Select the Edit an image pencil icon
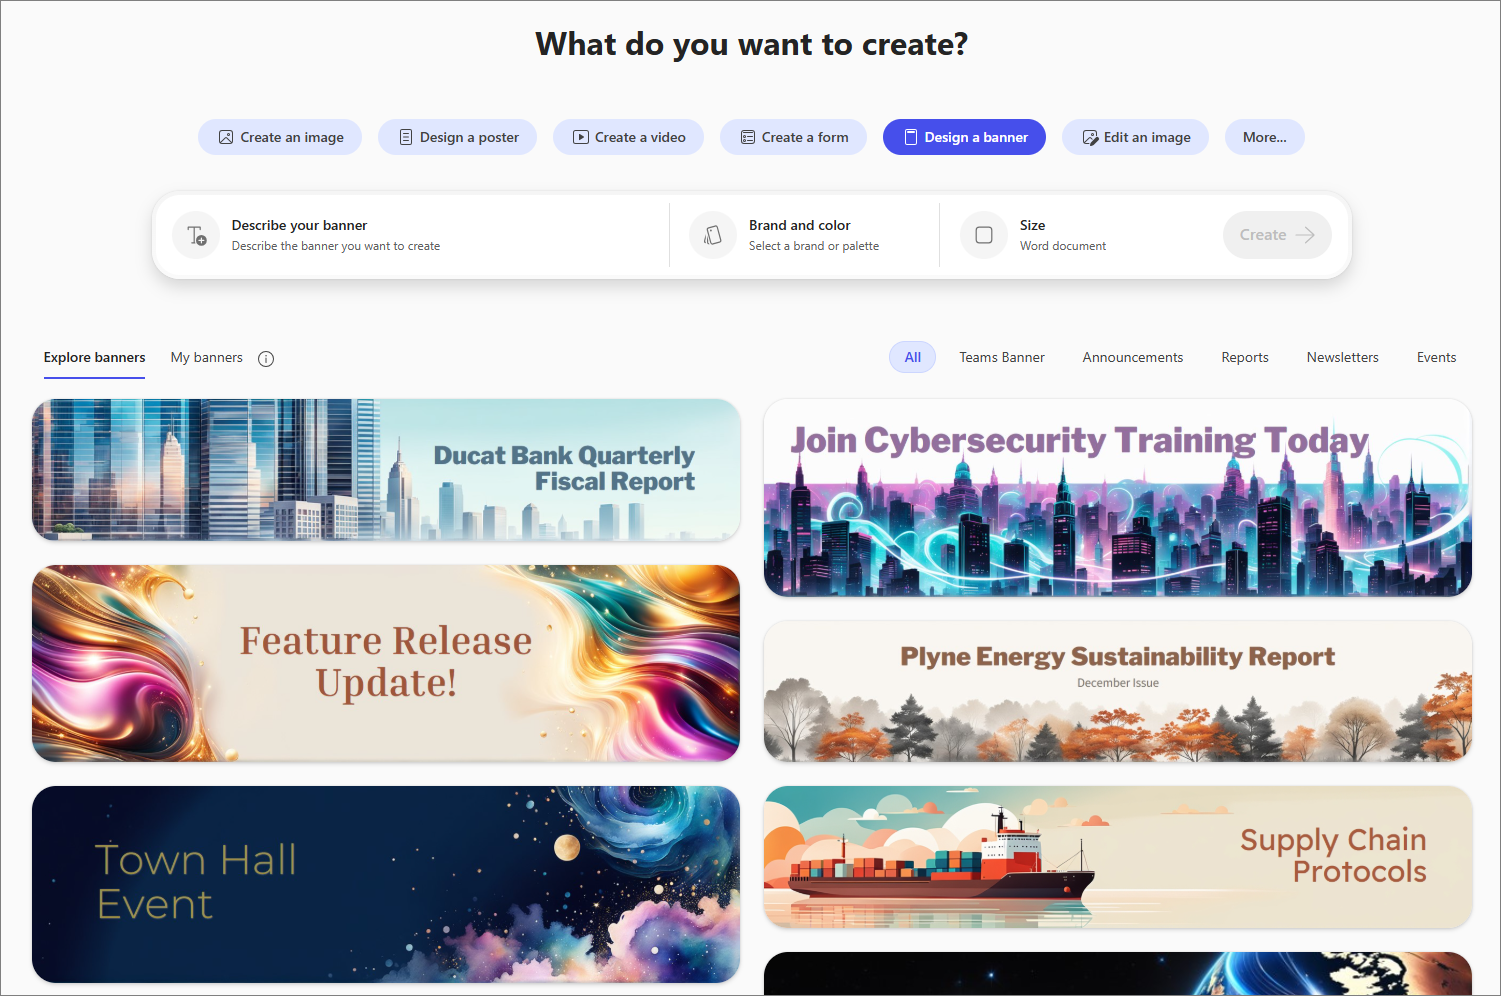The image size is (1501, 996). click(x=1089, y=137)
